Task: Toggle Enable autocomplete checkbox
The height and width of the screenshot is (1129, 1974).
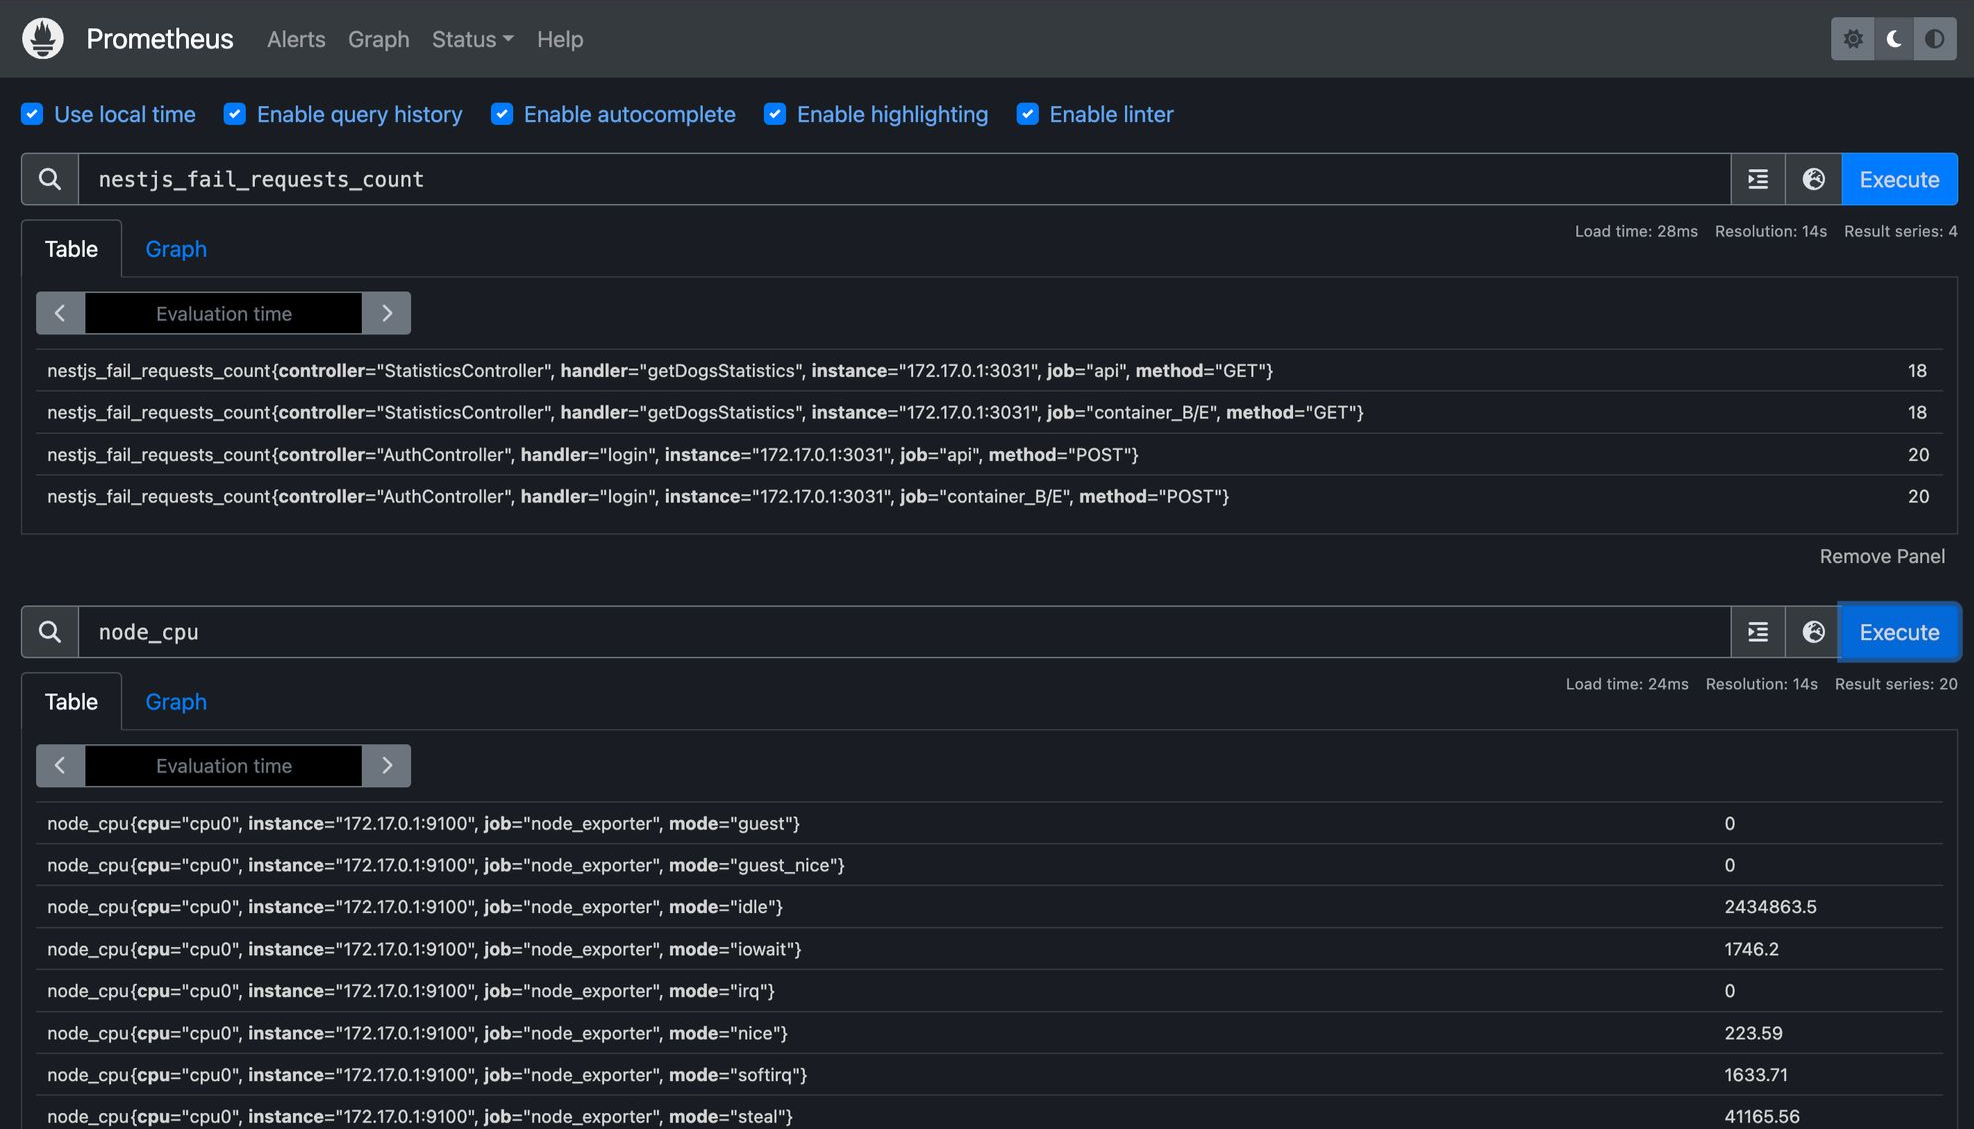Action: [502, 114]
